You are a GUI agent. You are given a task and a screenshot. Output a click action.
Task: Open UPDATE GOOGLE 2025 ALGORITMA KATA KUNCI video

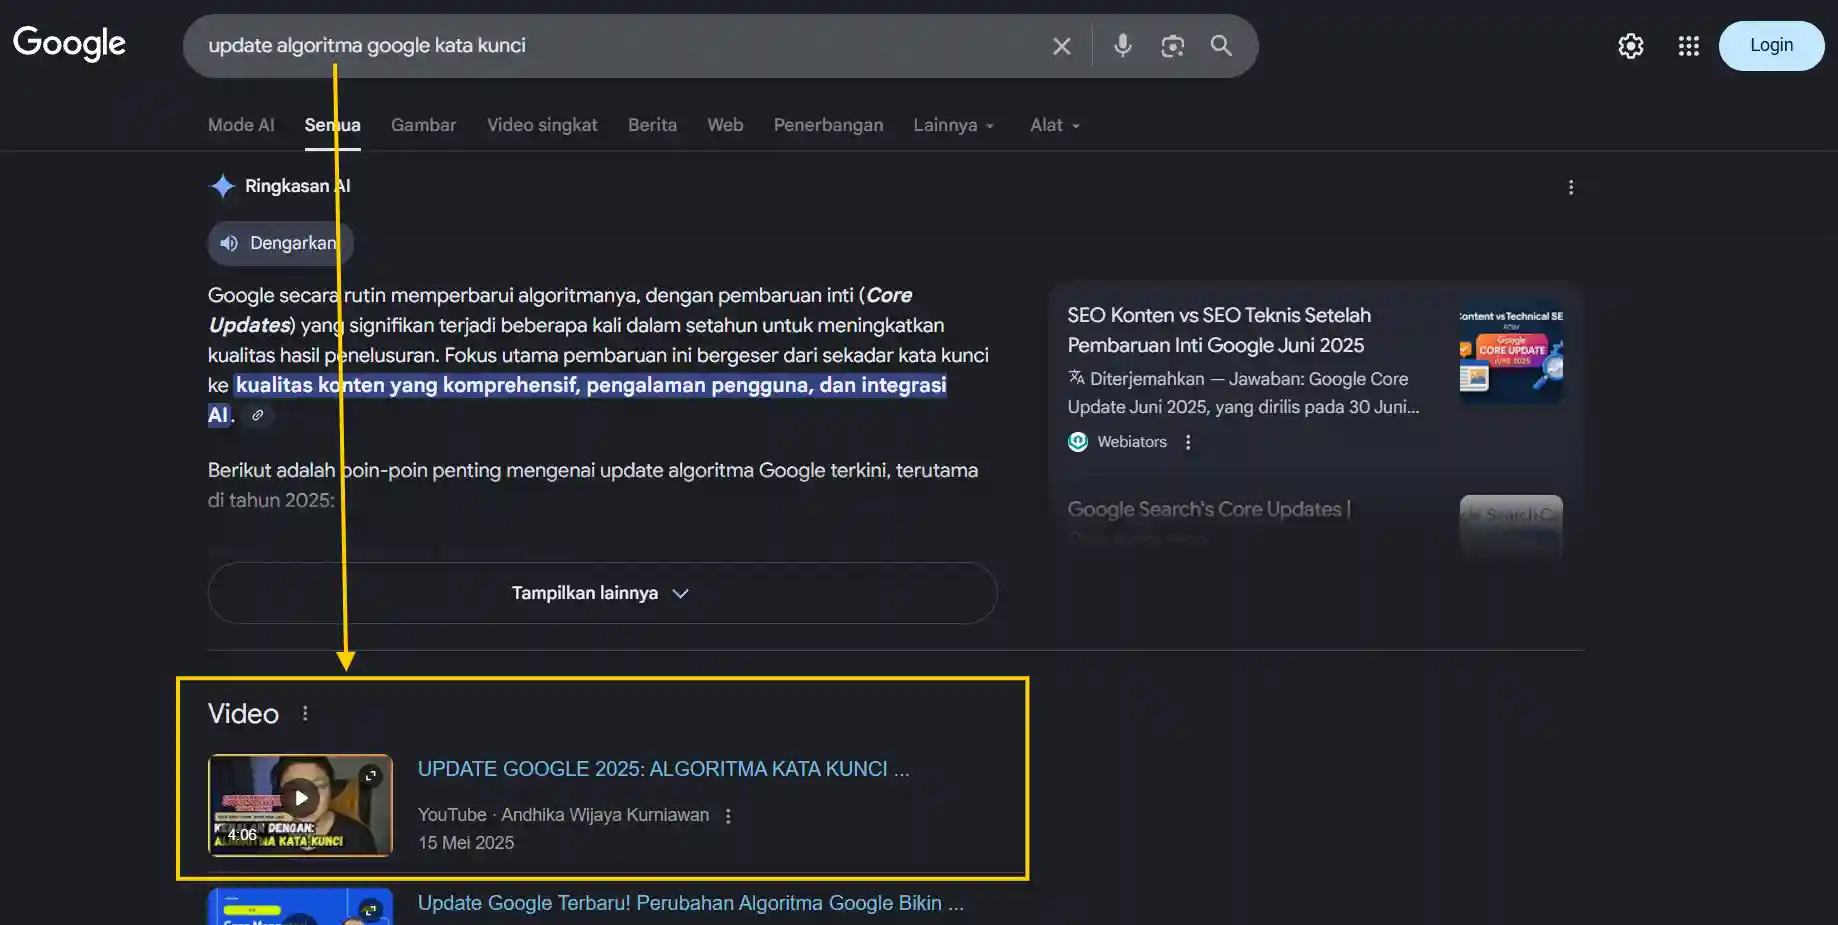[x=663, y=769]
